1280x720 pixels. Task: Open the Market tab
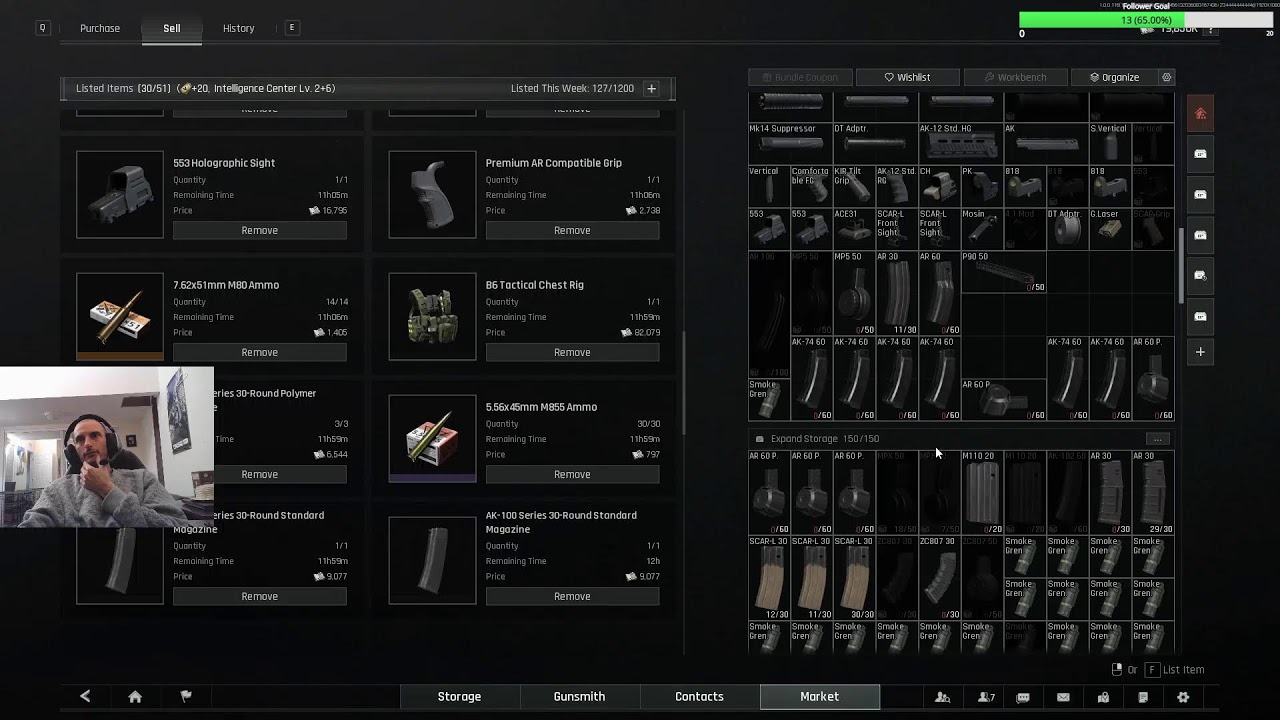coord(819,697)
